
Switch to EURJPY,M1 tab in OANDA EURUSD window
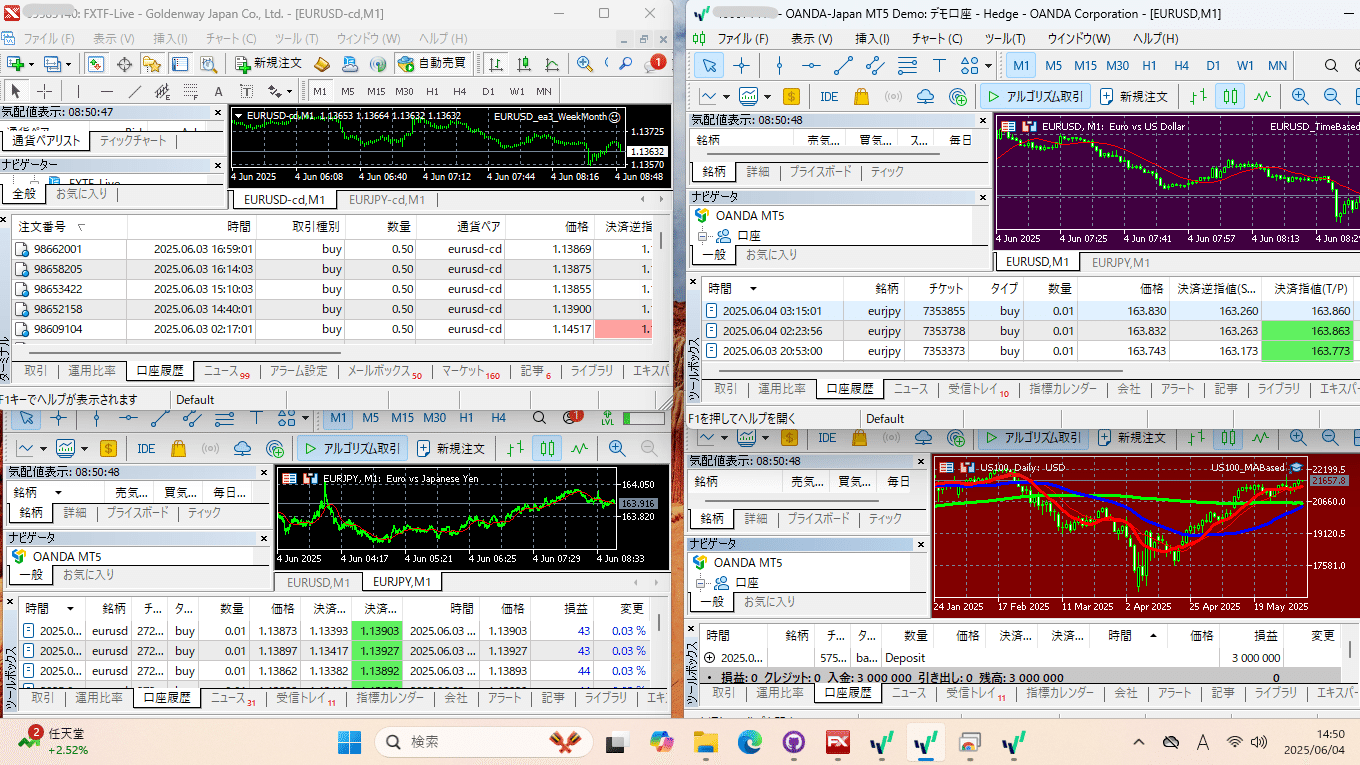point(1120,262)
